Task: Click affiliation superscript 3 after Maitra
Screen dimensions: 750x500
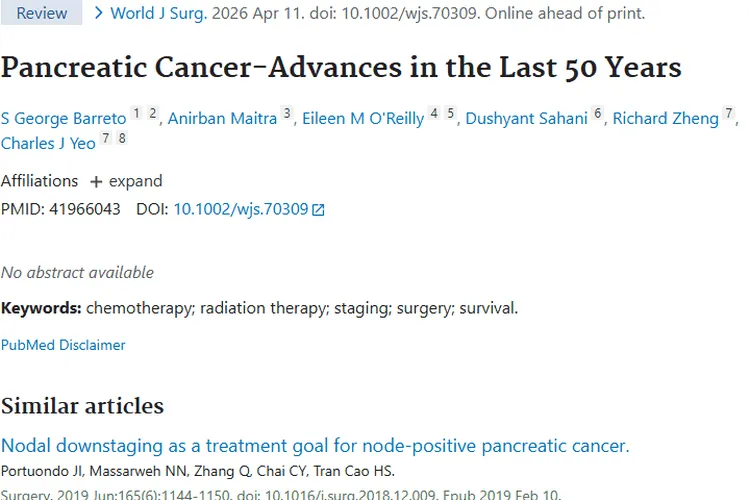Action: click(x=287, y=114)
